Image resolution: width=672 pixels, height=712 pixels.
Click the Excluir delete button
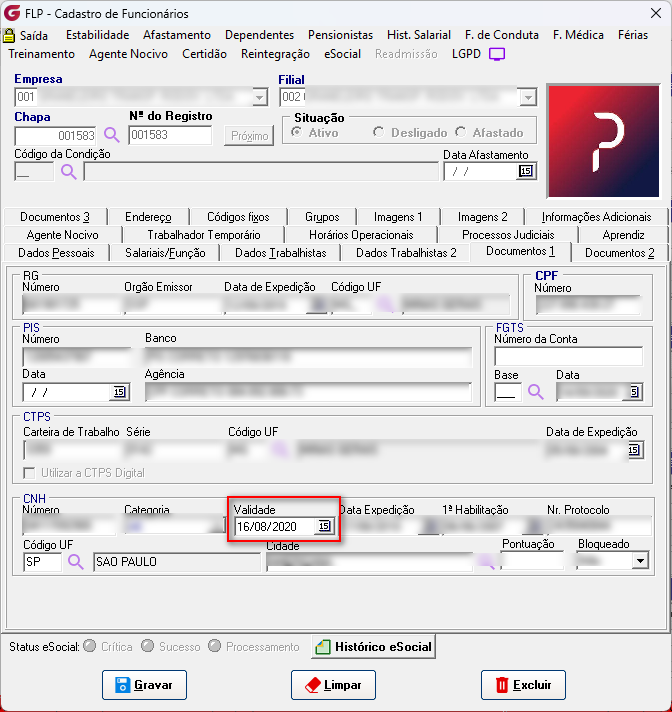[x=523, y=685]
